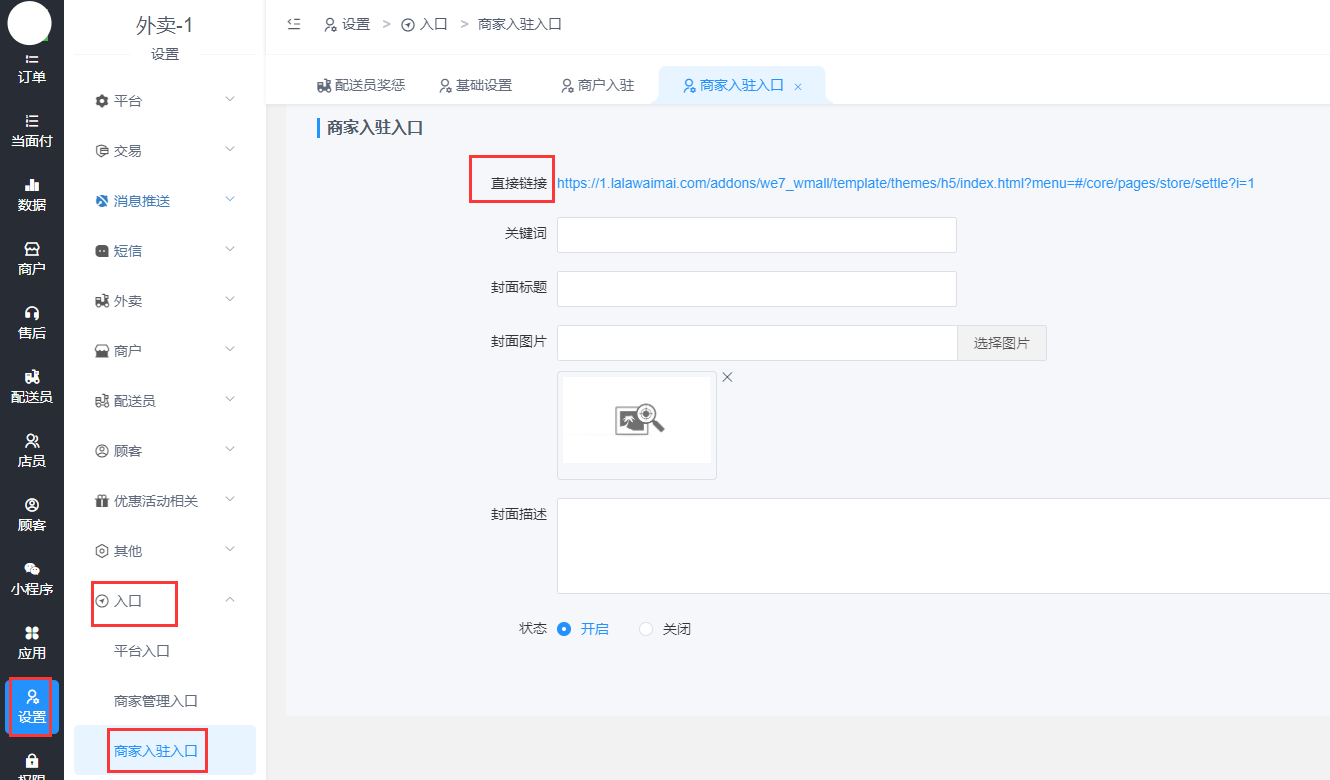The height and width of the screenshot is (780, 1330).
Task: Click the icon beside 消息推送
Action: (x=101, y=201)
